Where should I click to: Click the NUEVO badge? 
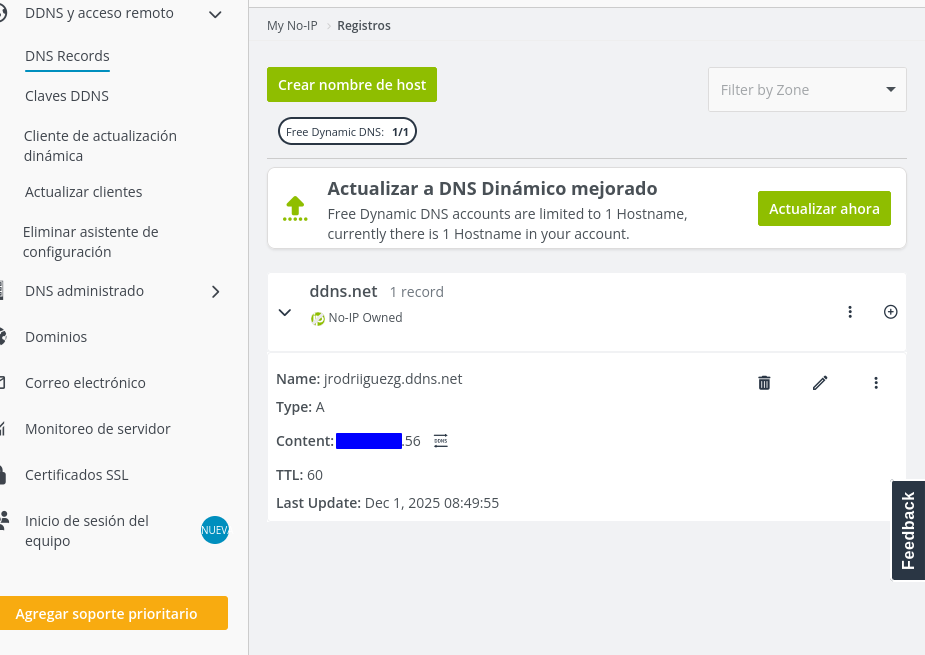coord(215,530)
